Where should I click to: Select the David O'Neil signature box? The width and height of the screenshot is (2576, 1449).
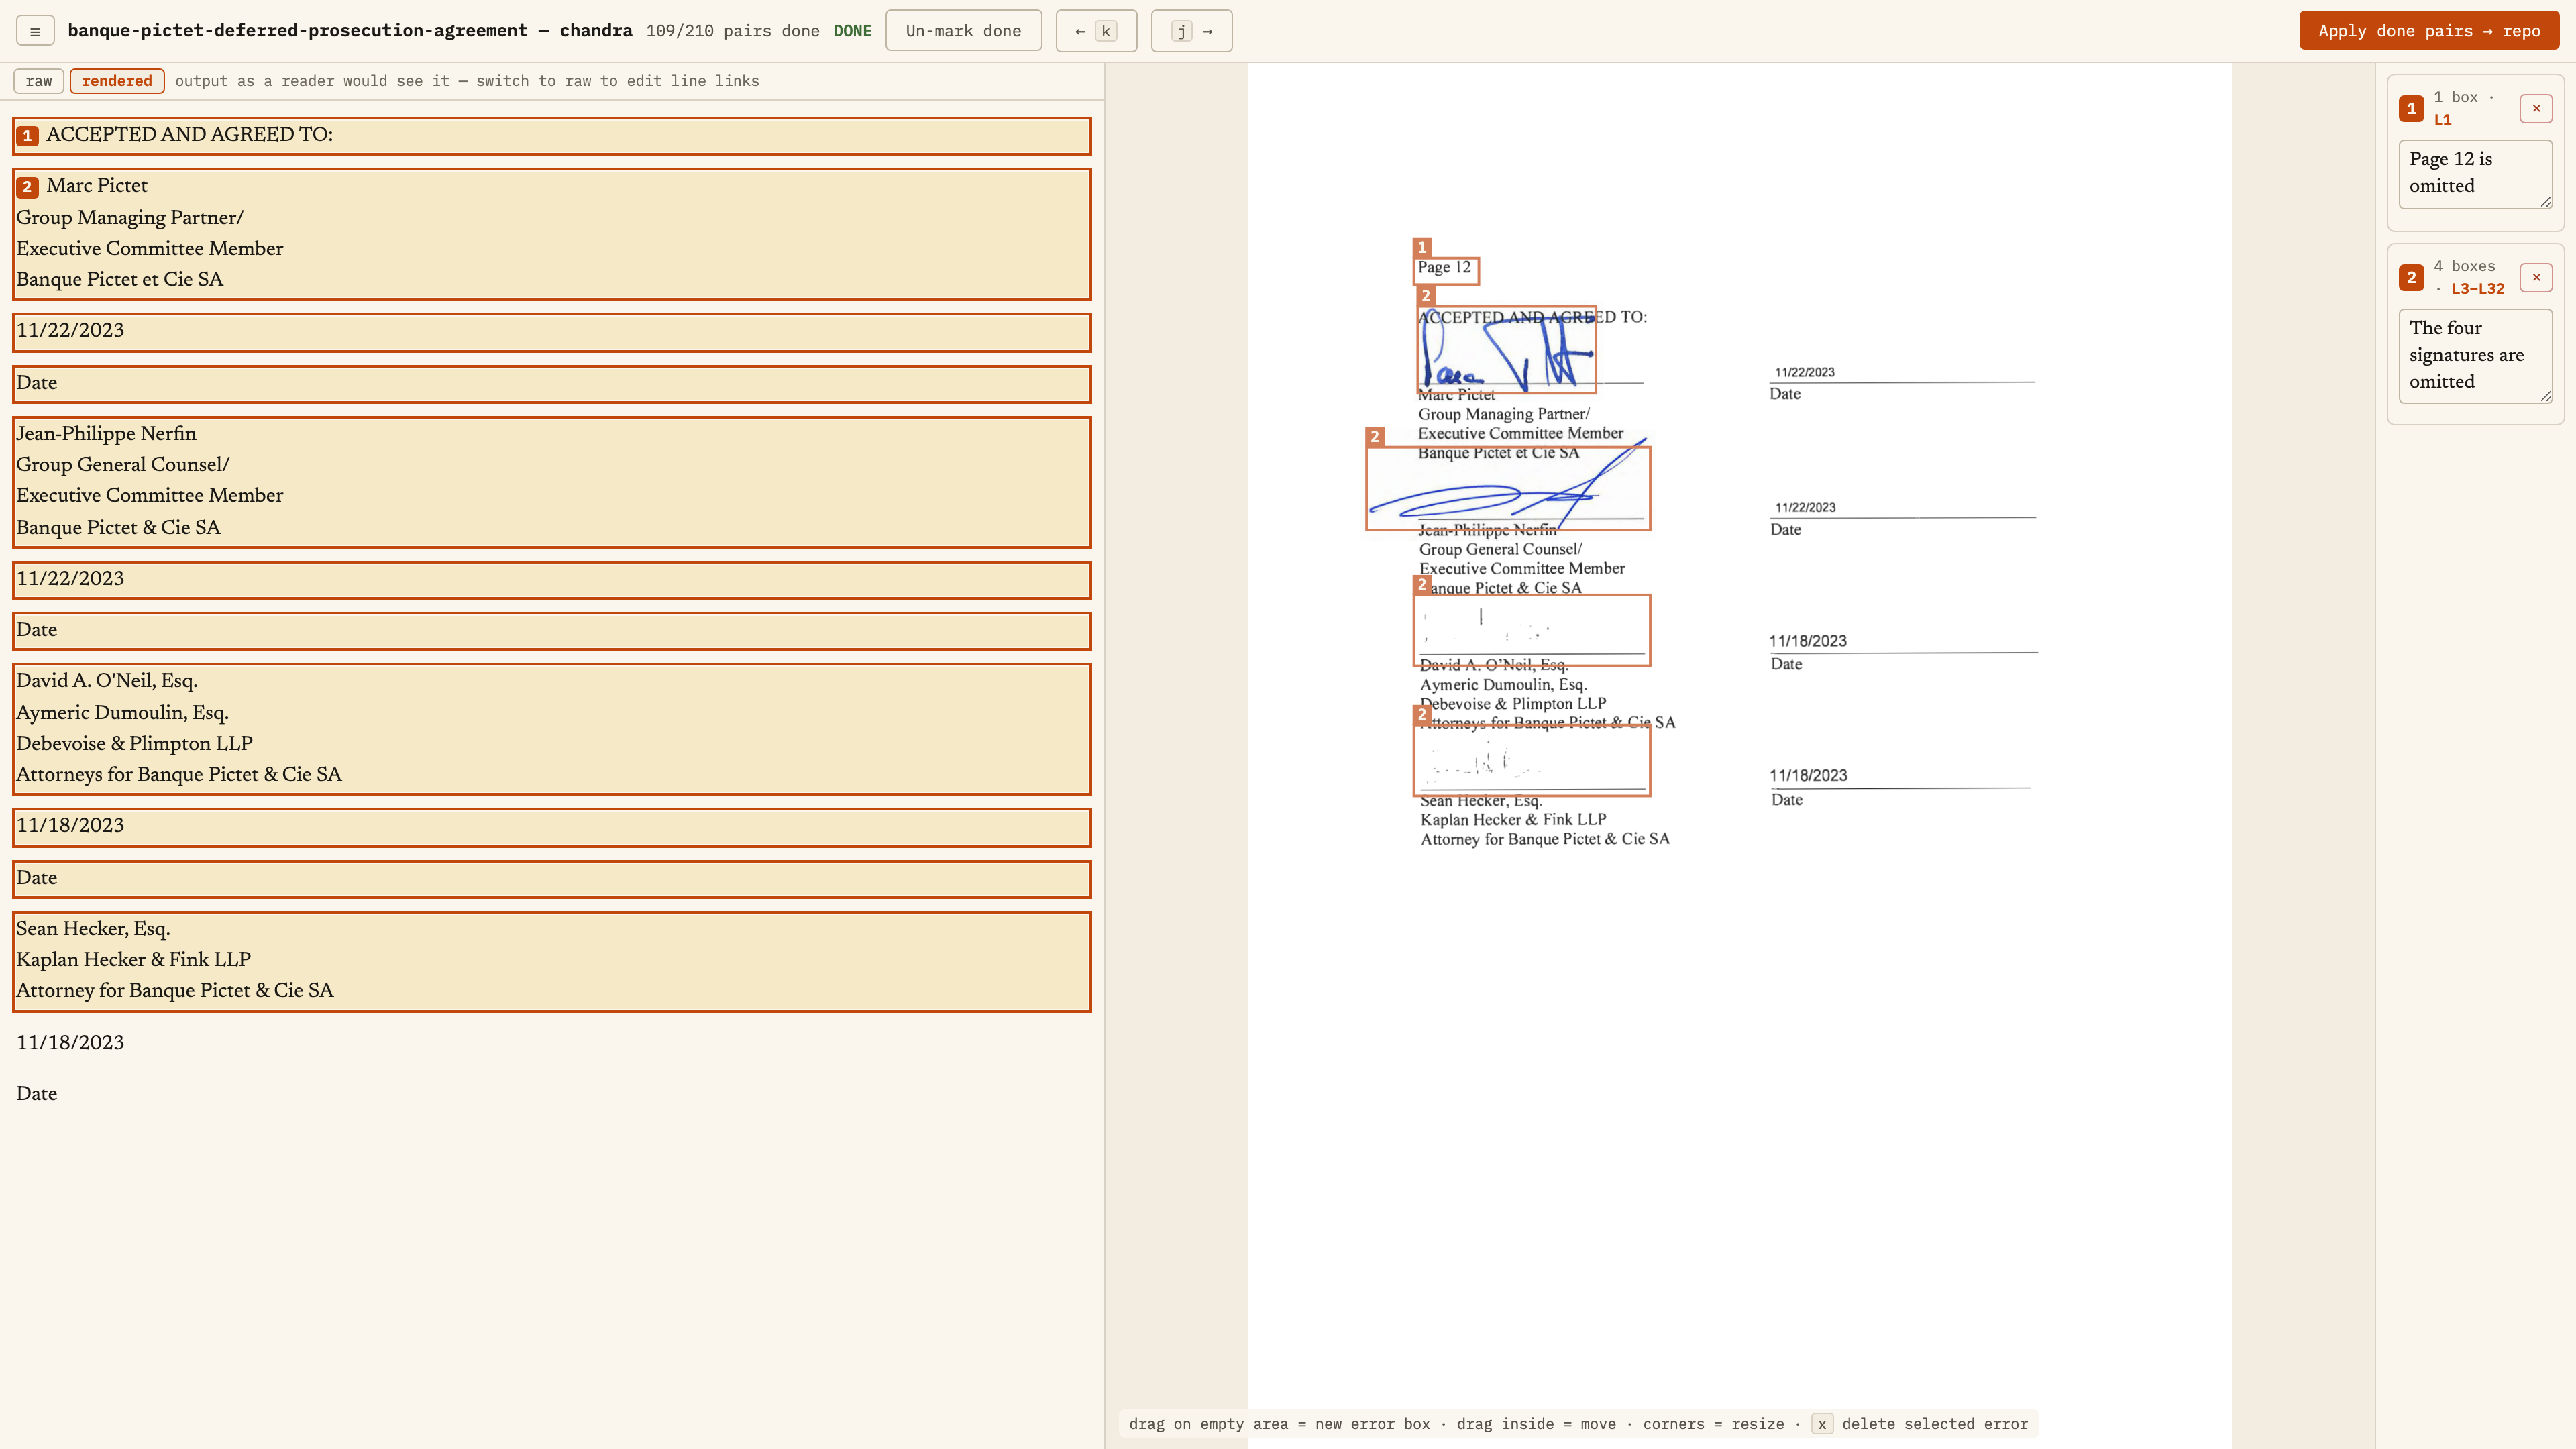tap(1532, 630)
